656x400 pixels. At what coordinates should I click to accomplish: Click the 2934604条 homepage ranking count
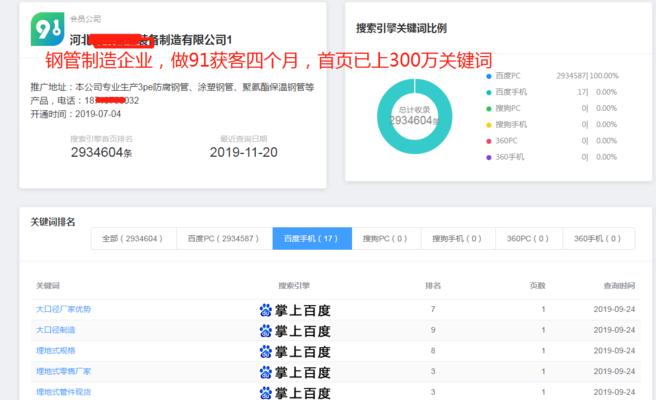coord(102,152)
